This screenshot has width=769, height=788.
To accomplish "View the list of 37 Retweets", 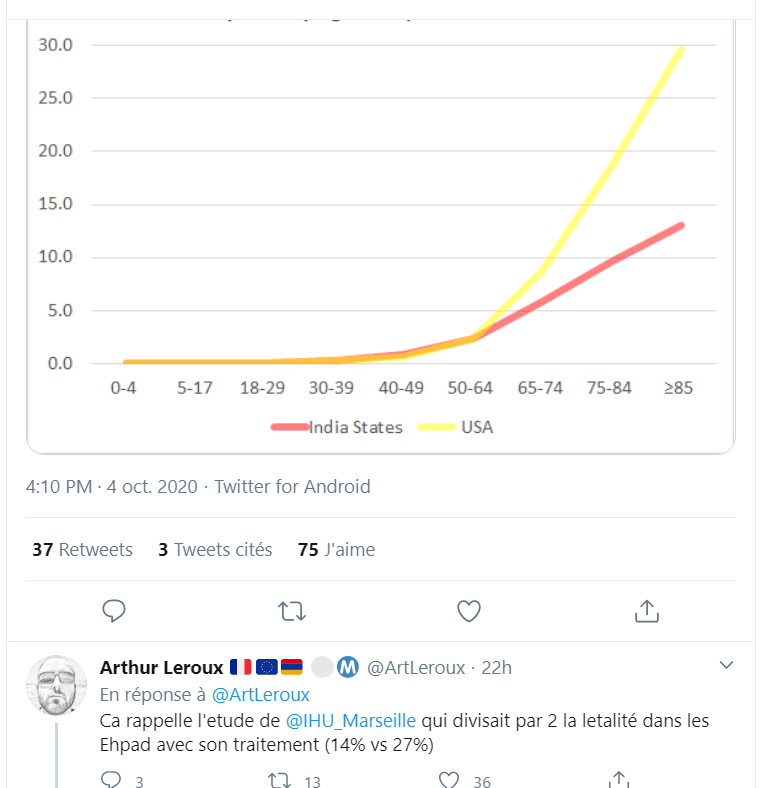I will (x=82, y=550).
